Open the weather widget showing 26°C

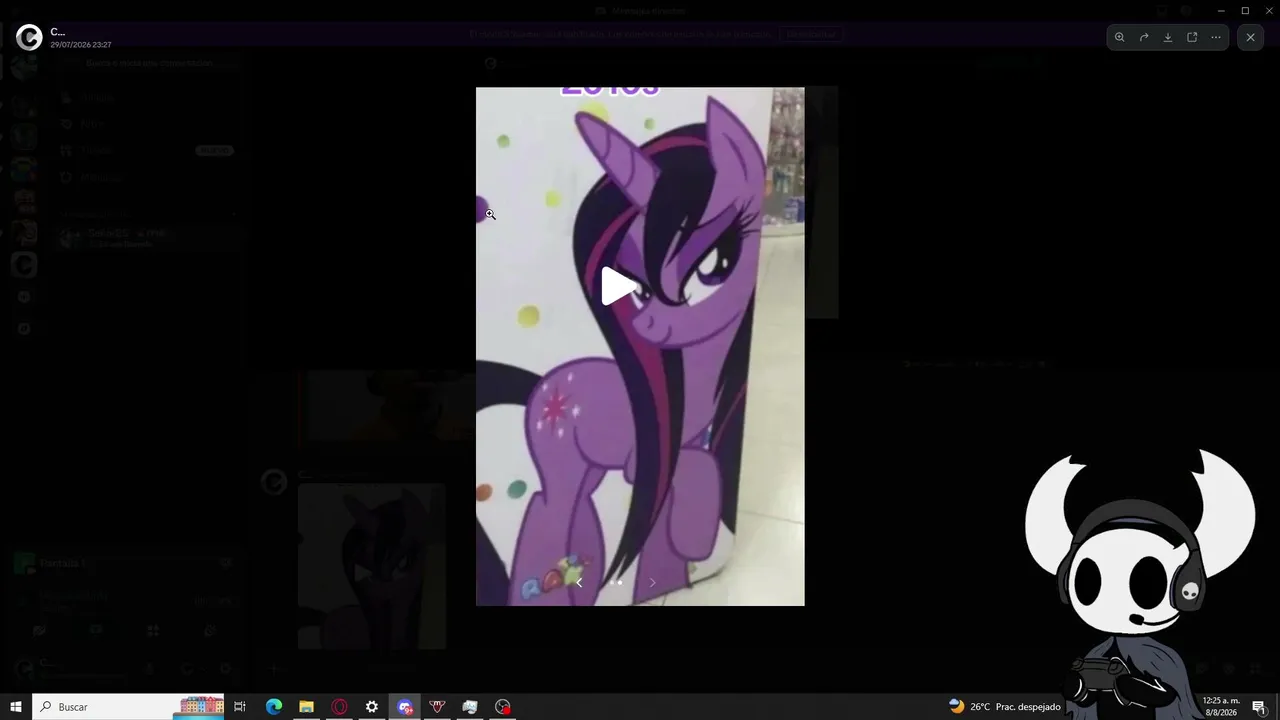coord(1004,707)
